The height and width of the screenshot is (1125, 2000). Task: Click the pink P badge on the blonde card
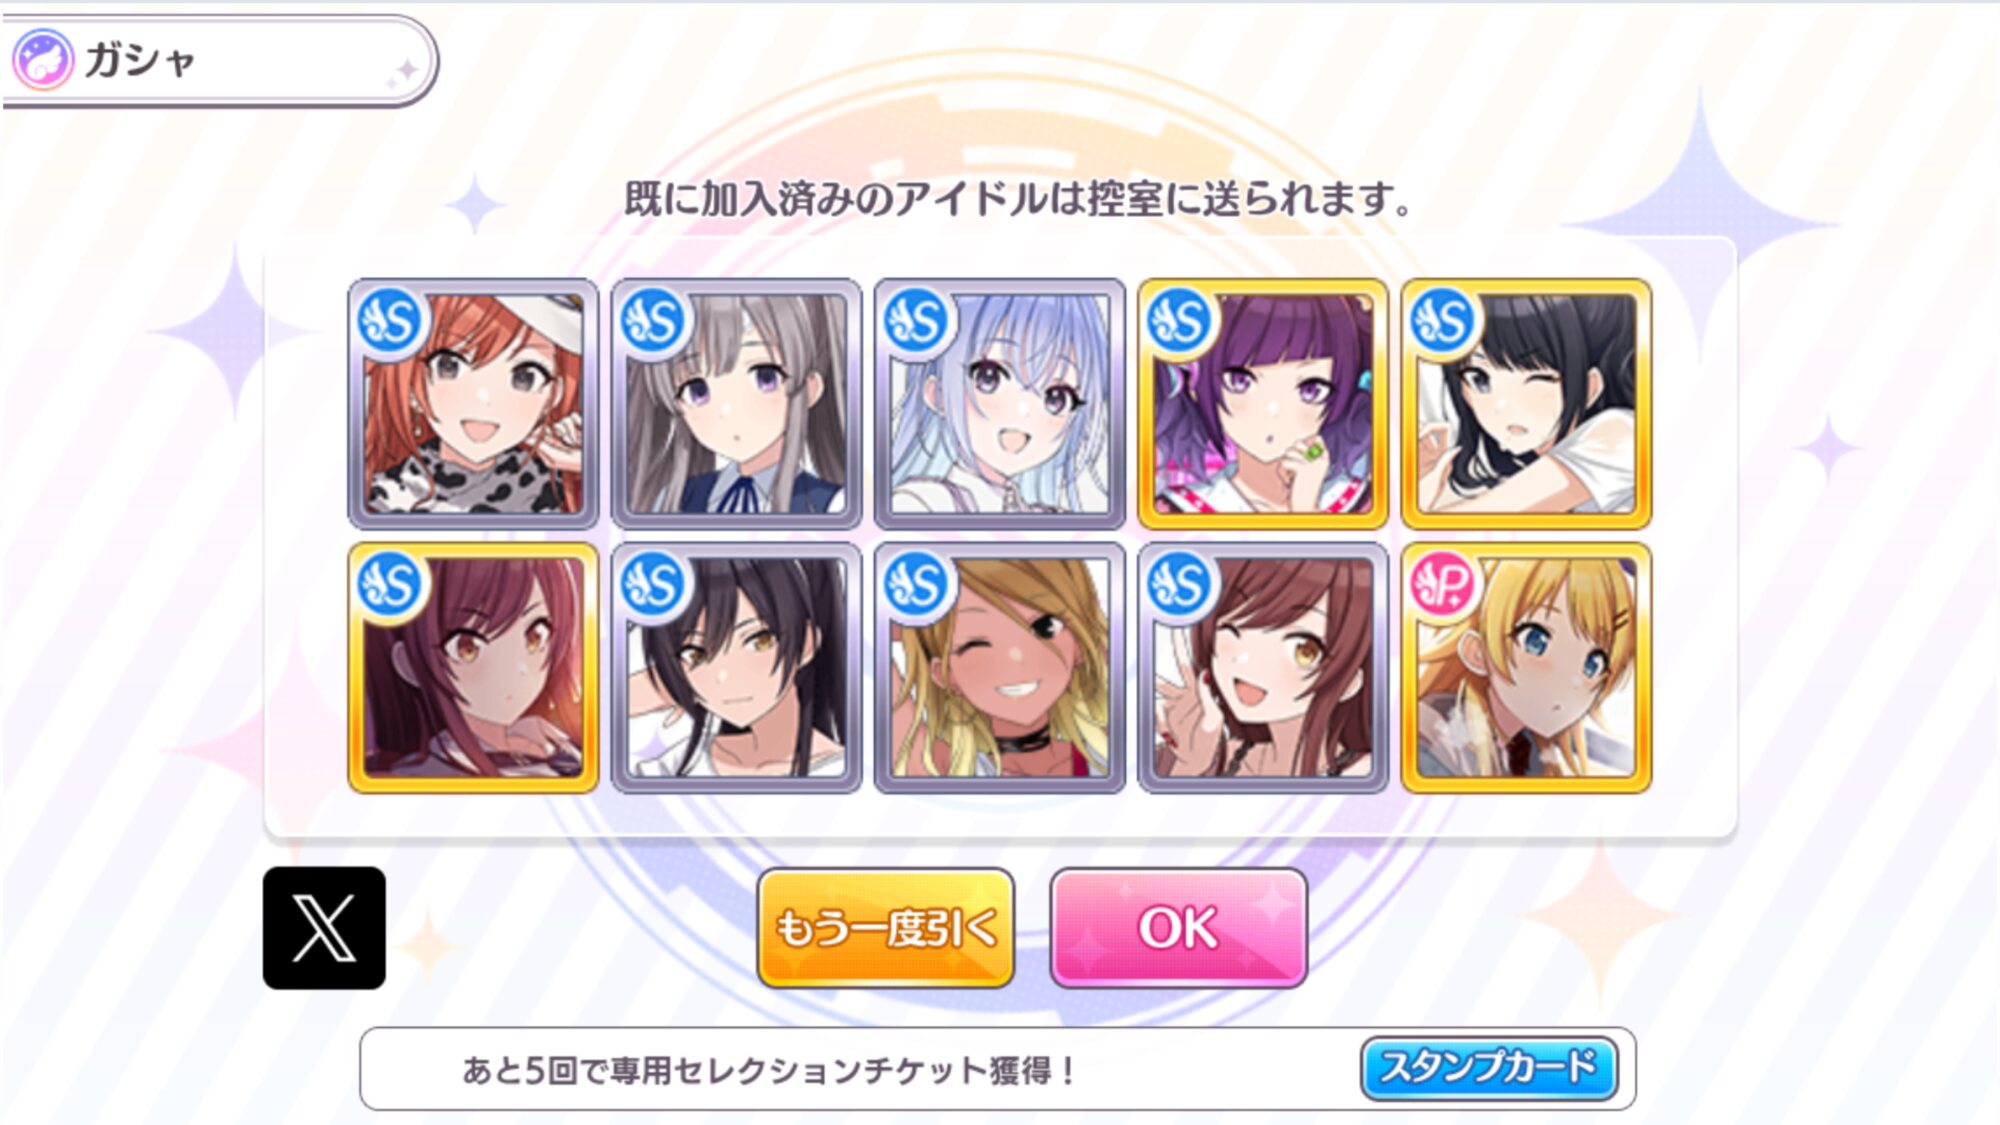tap(1443, 585)
